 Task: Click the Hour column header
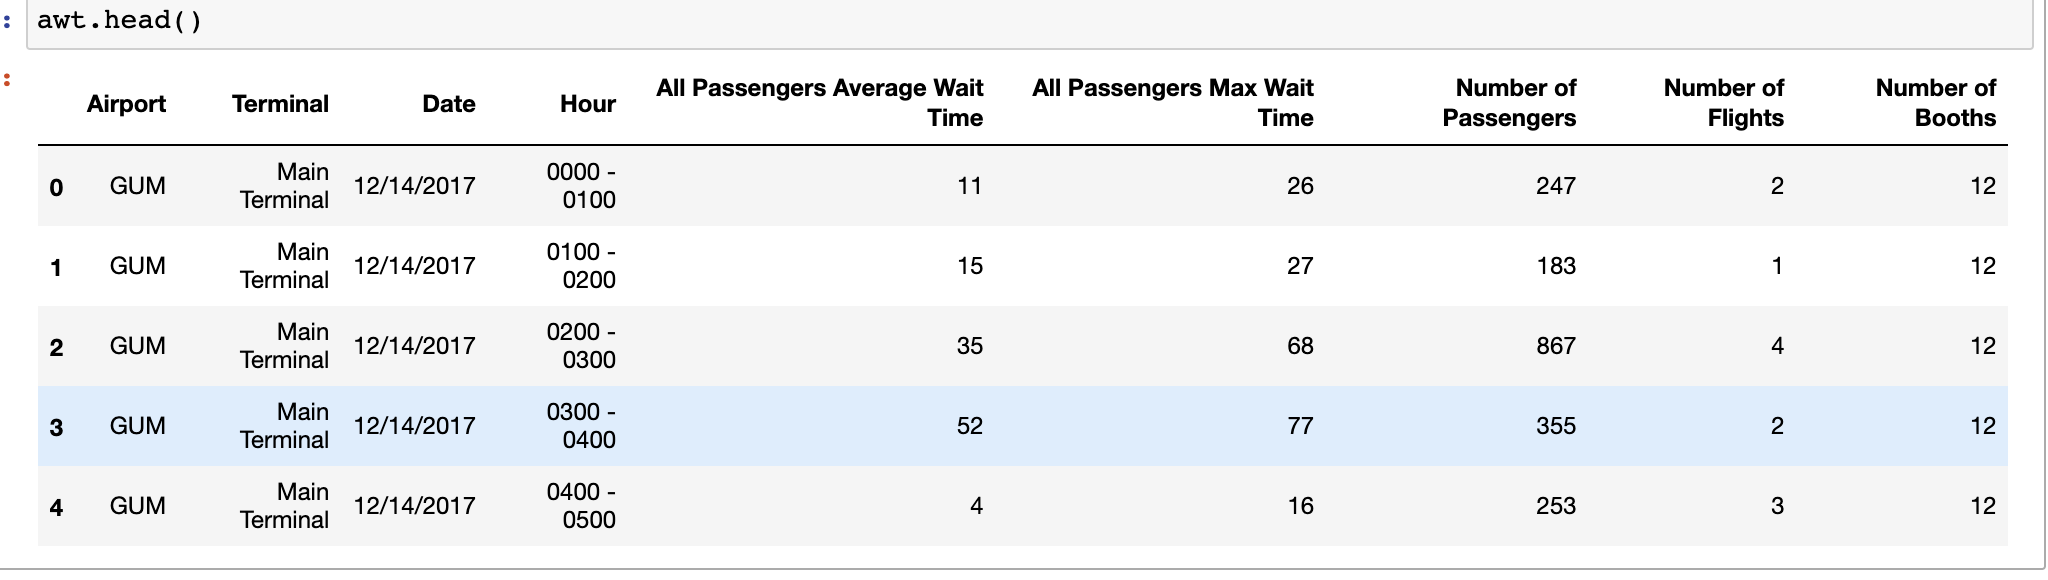pyautogui.click(x=587, y=104)
